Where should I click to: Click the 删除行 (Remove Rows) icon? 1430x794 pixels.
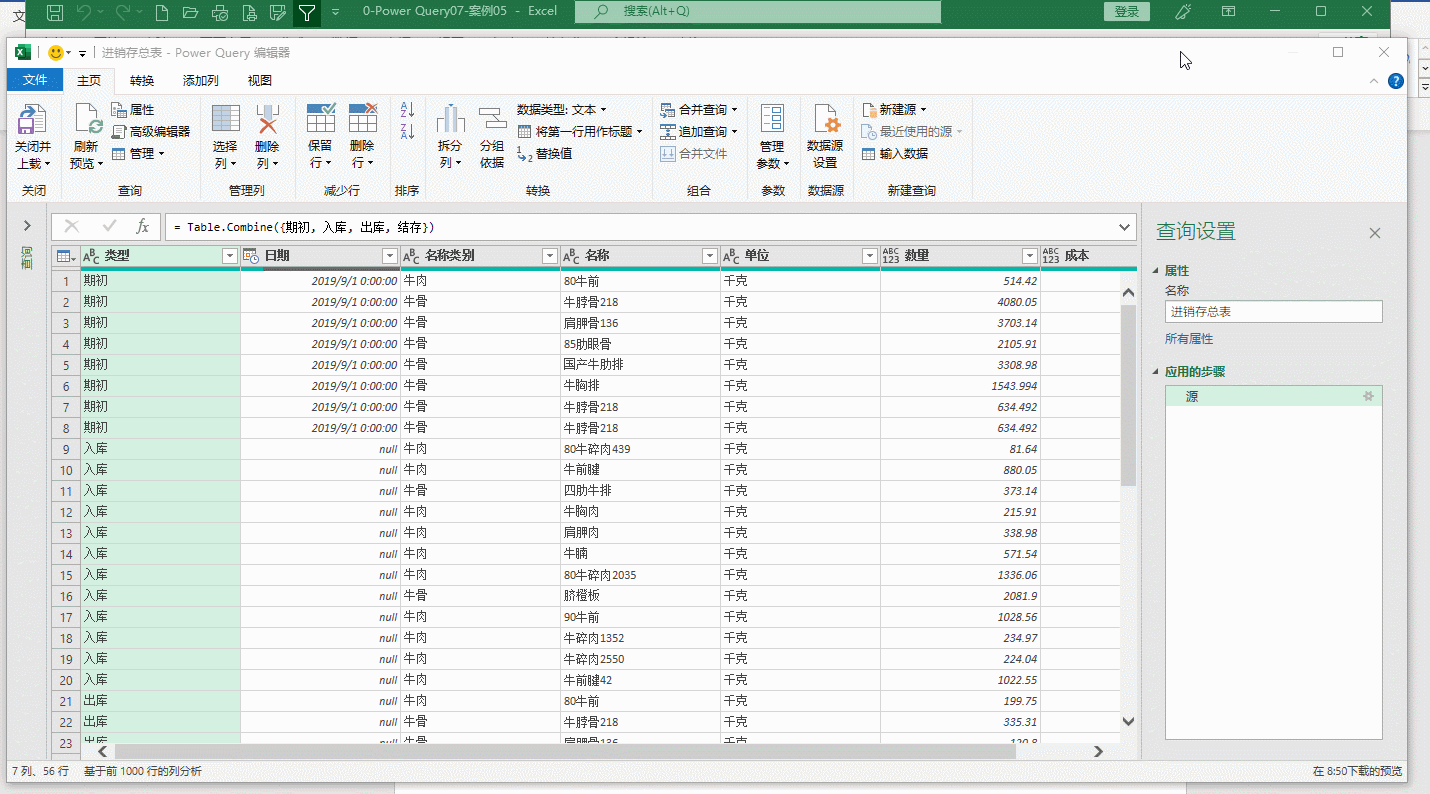pyautogui.click(x=362, y=118)
